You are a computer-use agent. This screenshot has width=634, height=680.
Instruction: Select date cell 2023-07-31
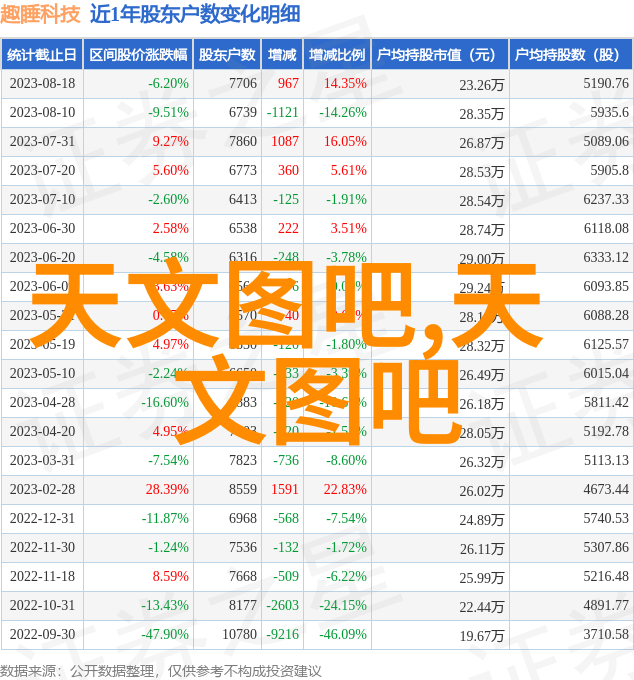pos(42,141)
